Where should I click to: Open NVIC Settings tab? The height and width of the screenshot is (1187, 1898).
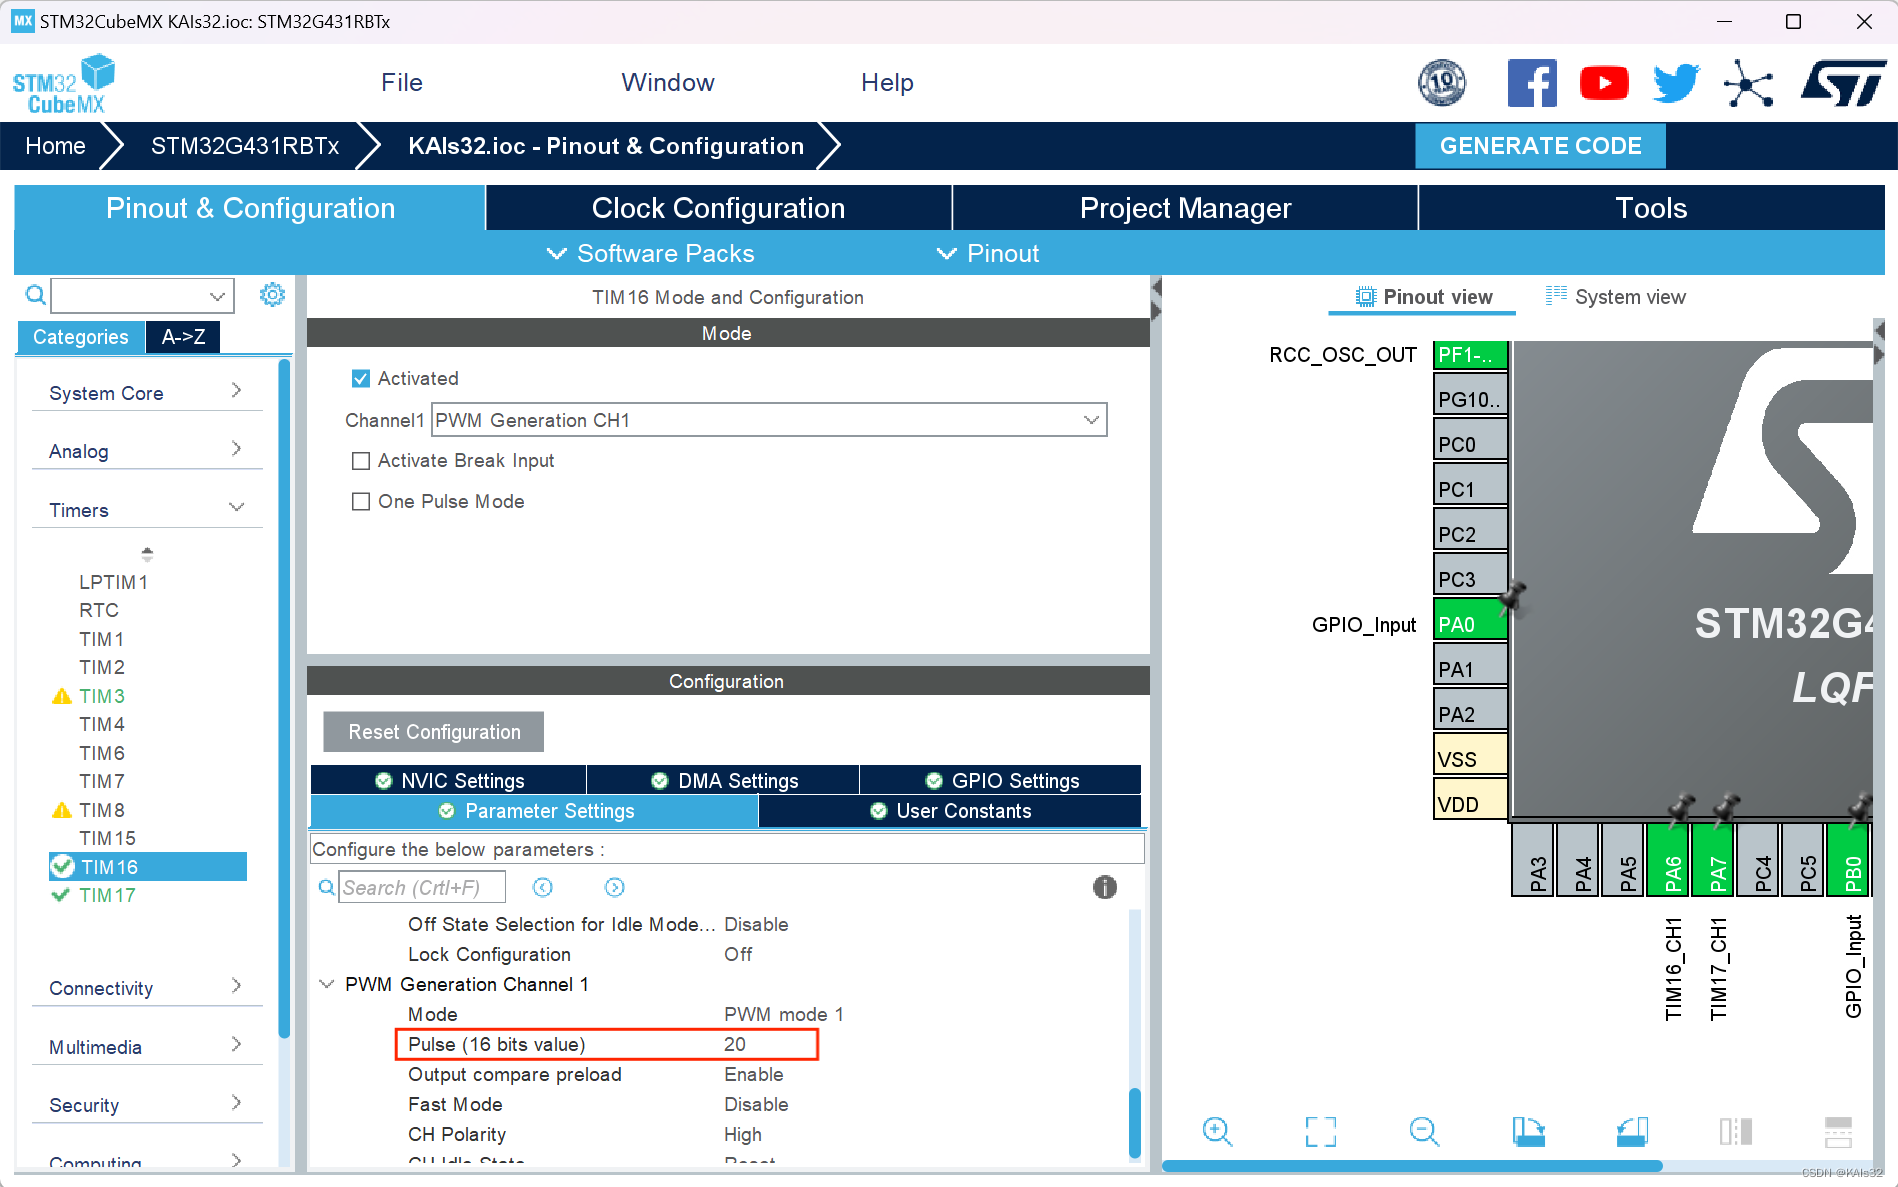pos(448,780)
